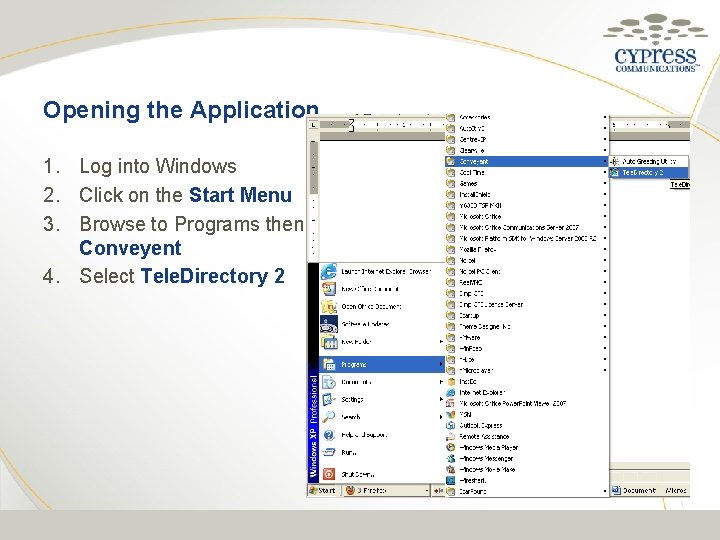This screenshot has height=540, width=720.
Task: Expand the Documents submenu arrow
Action: point(441,382)
